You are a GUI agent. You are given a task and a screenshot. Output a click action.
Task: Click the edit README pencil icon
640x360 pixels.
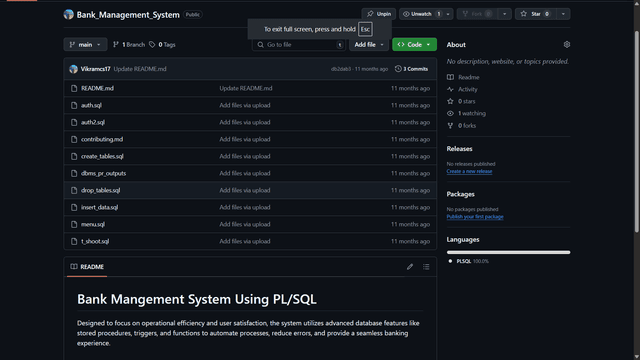coord(410,267)
